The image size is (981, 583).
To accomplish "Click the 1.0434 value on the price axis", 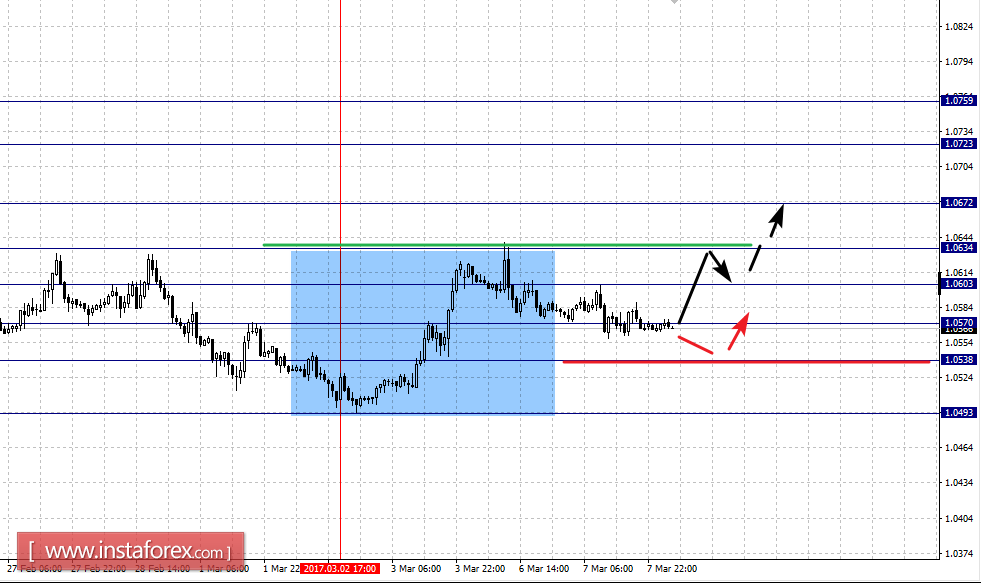I will pos(959,482).
